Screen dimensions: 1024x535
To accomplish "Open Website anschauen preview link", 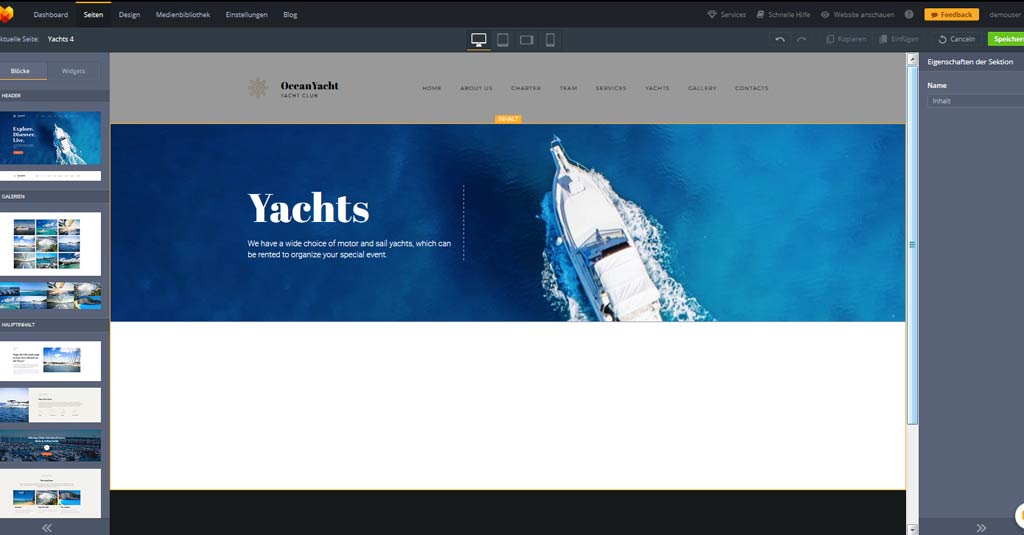I will 857,15.
